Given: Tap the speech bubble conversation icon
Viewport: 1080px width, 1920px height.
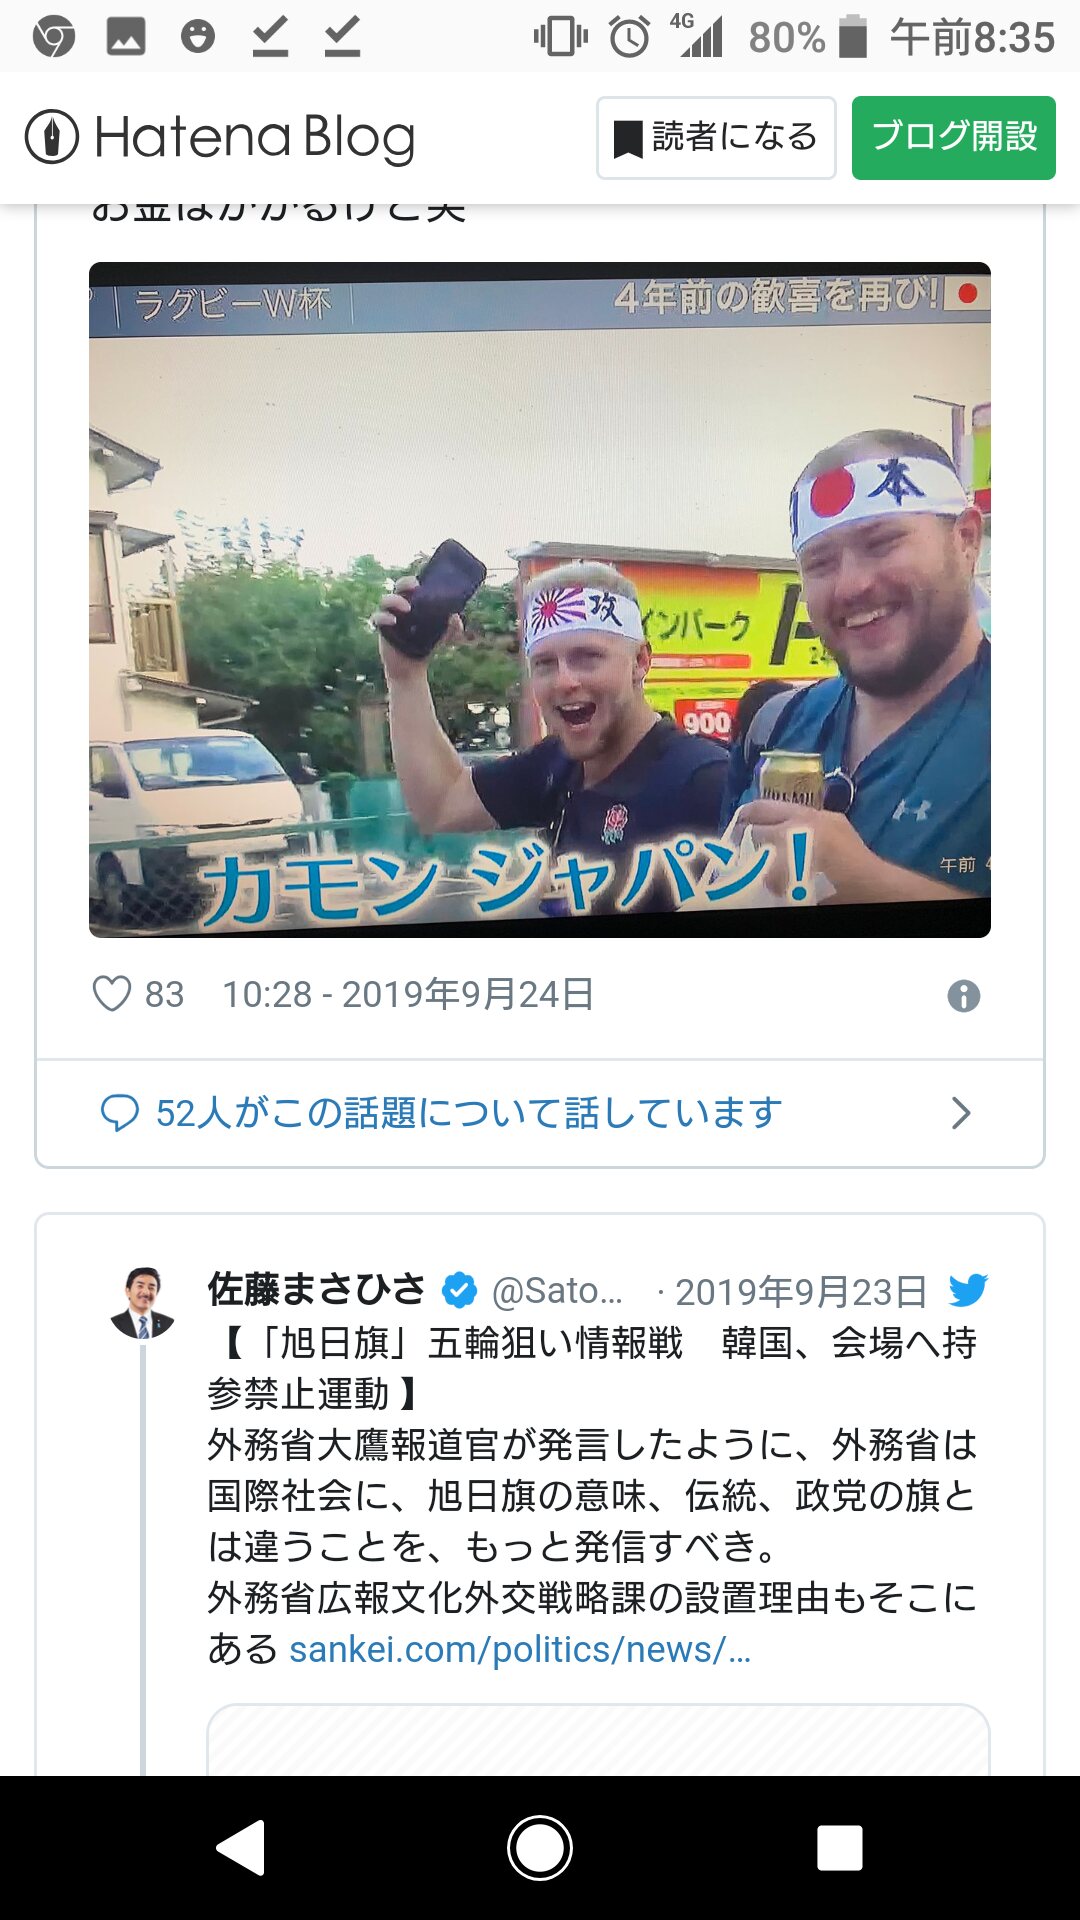Looking at the screenshot, I should click(120, 1113).
